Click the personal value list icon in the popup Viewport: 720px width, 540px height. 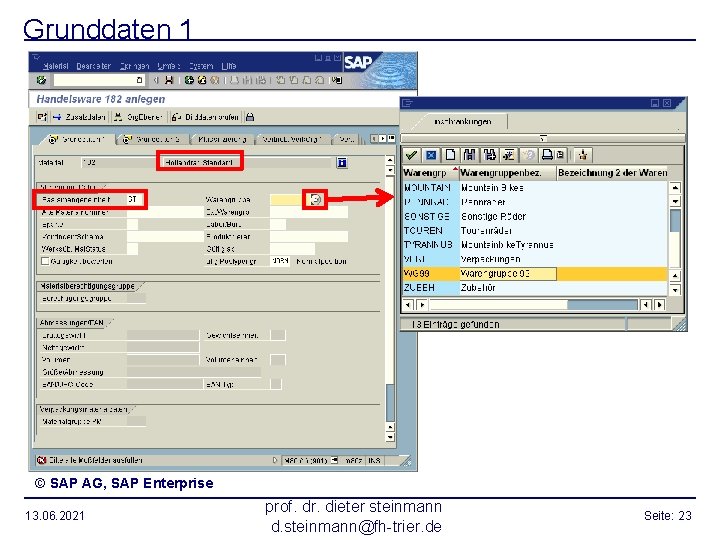[509, 155]
